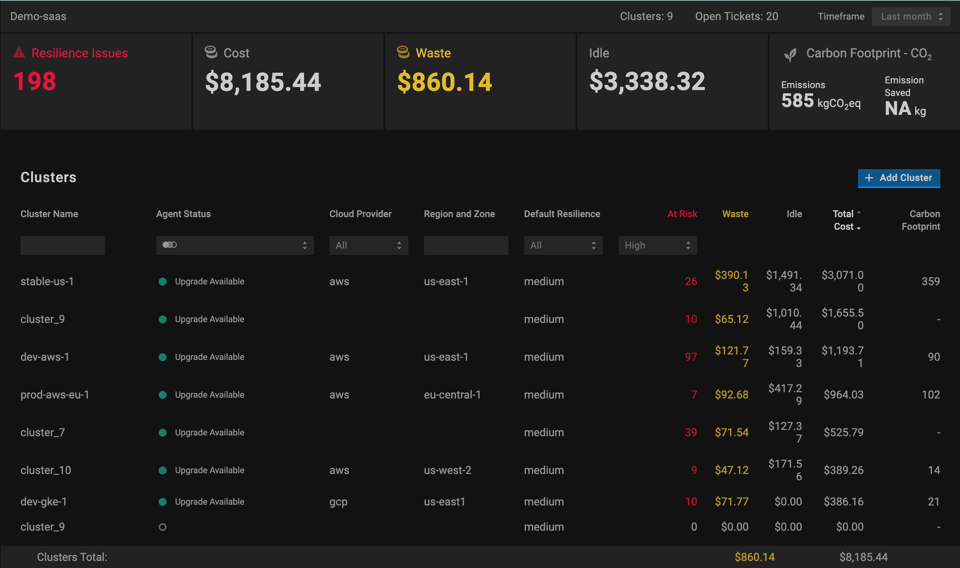The height and width of the screenshot is (568, 960).
Task: Click waste value $92.68 for prod-aws-eu-1
Action: click(732, 395)
